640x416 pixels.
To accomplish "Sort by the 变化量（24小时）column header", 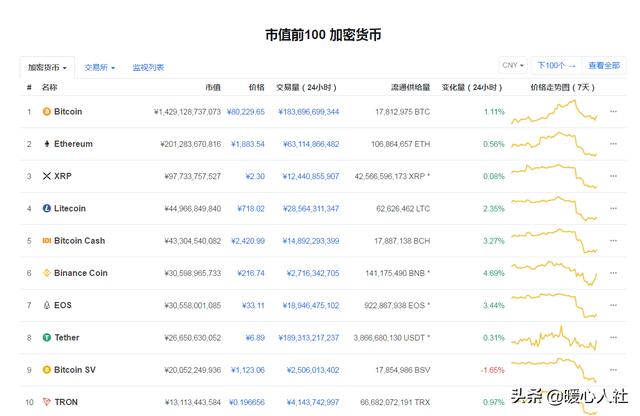I will [472, 87].
